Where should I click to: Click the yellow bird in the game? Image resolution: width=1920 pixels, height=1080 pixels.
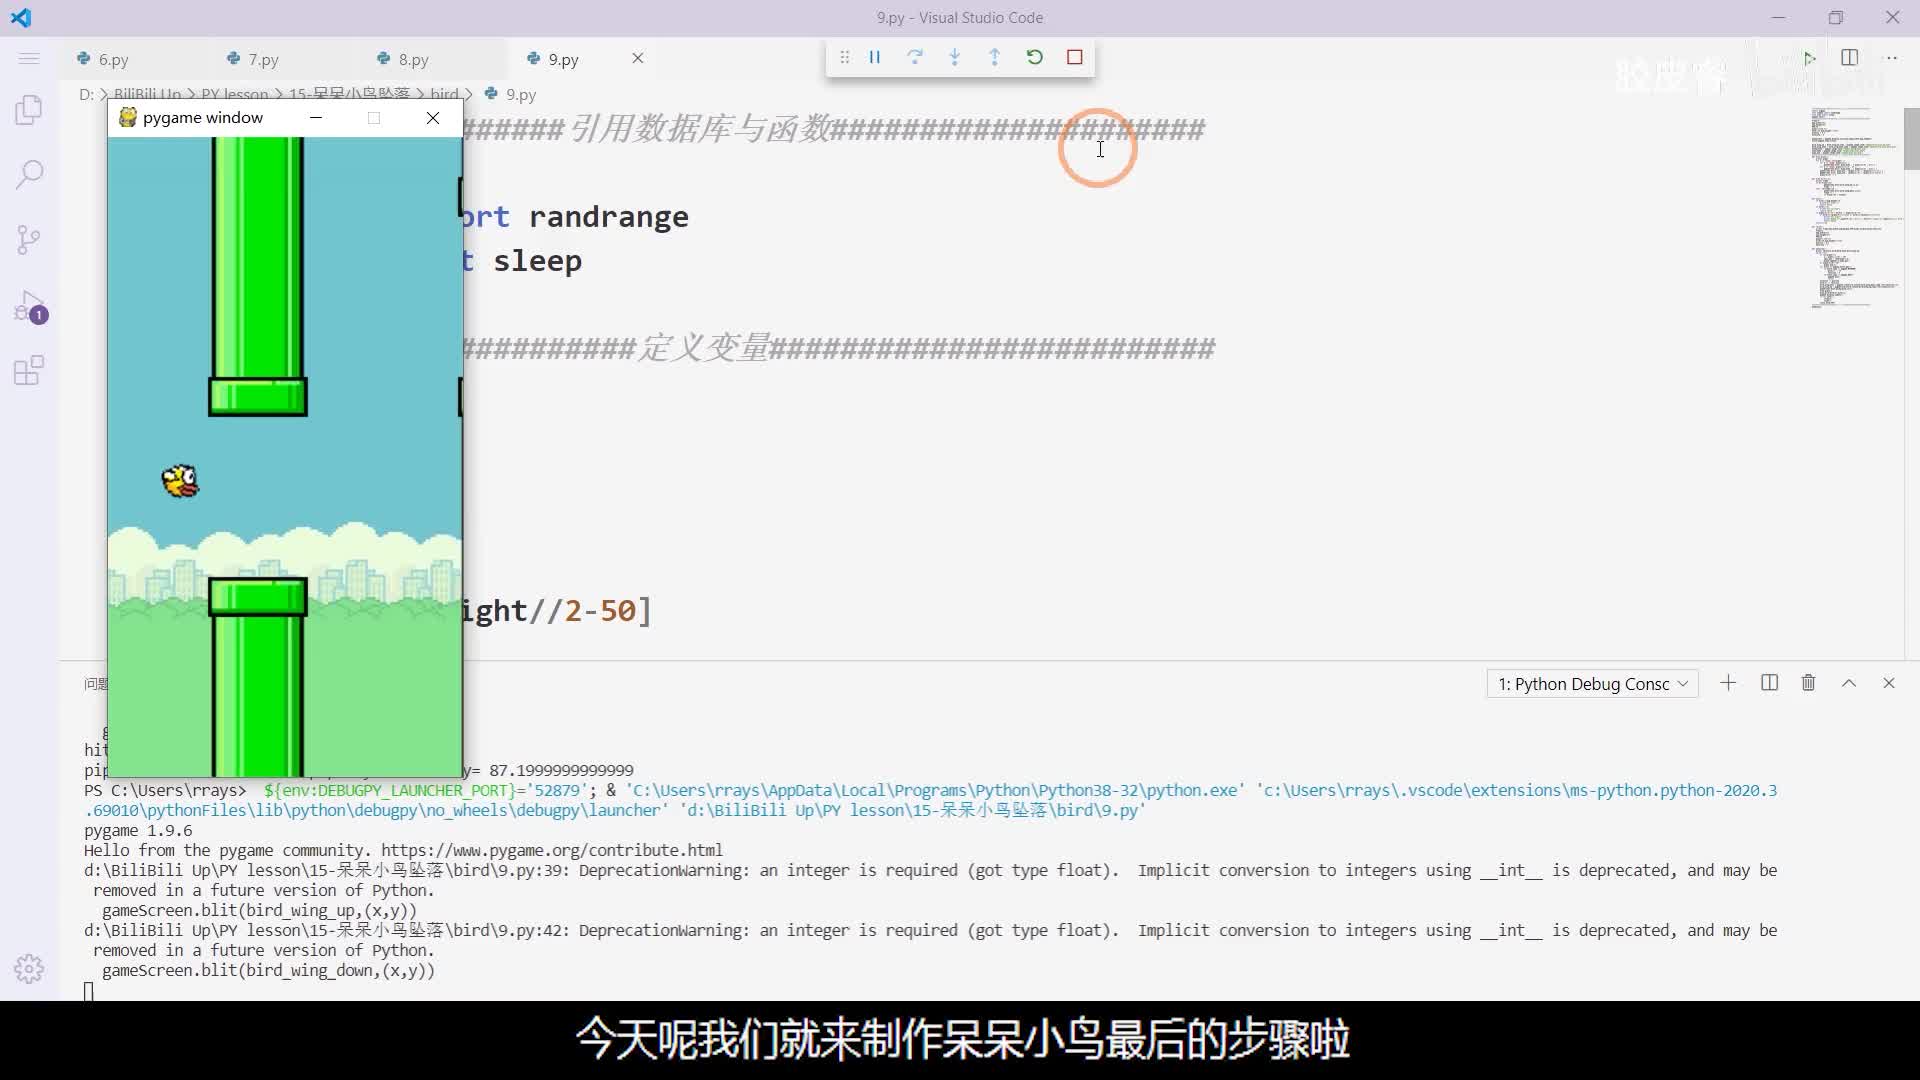click(x=180, y=481)
